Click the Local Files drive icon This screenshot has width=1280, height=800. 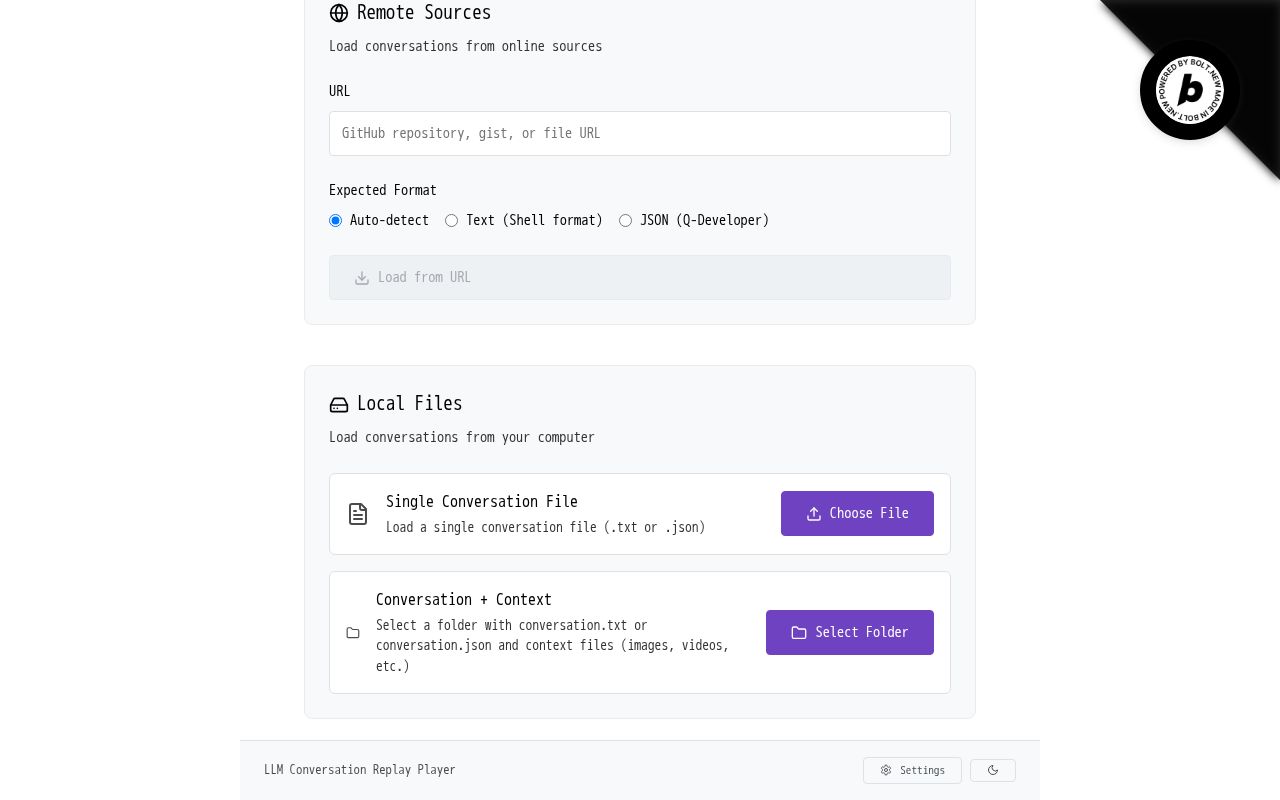coord(339,405)
